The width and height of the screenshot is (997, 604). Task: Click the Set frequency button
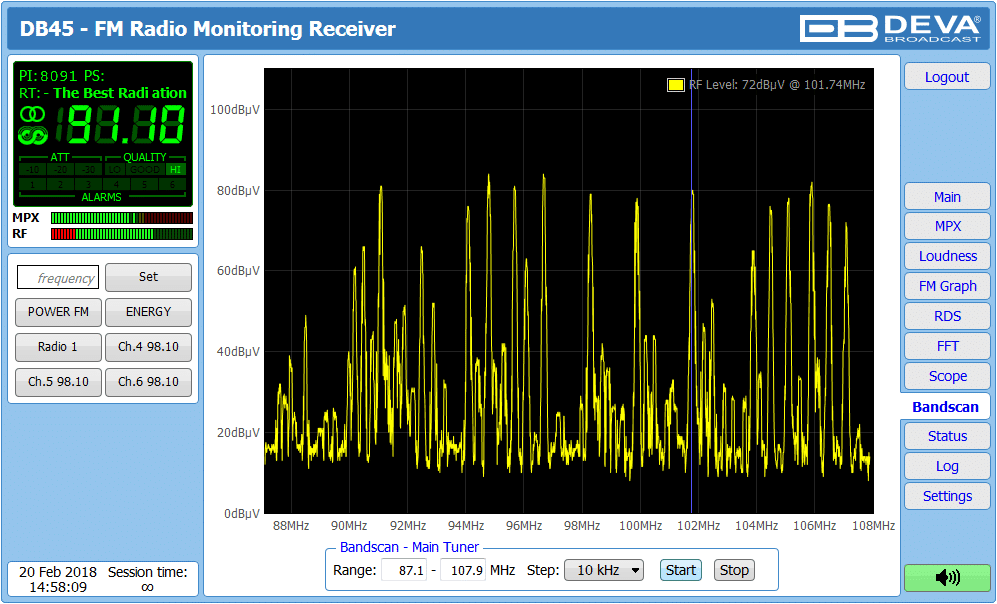coord(148,277)
